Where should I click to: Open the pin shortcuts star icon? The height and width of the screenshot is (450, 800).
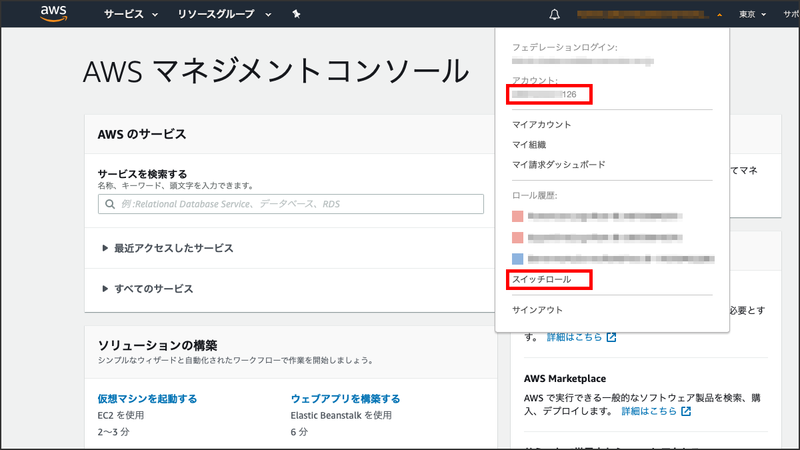coord(296,14)
